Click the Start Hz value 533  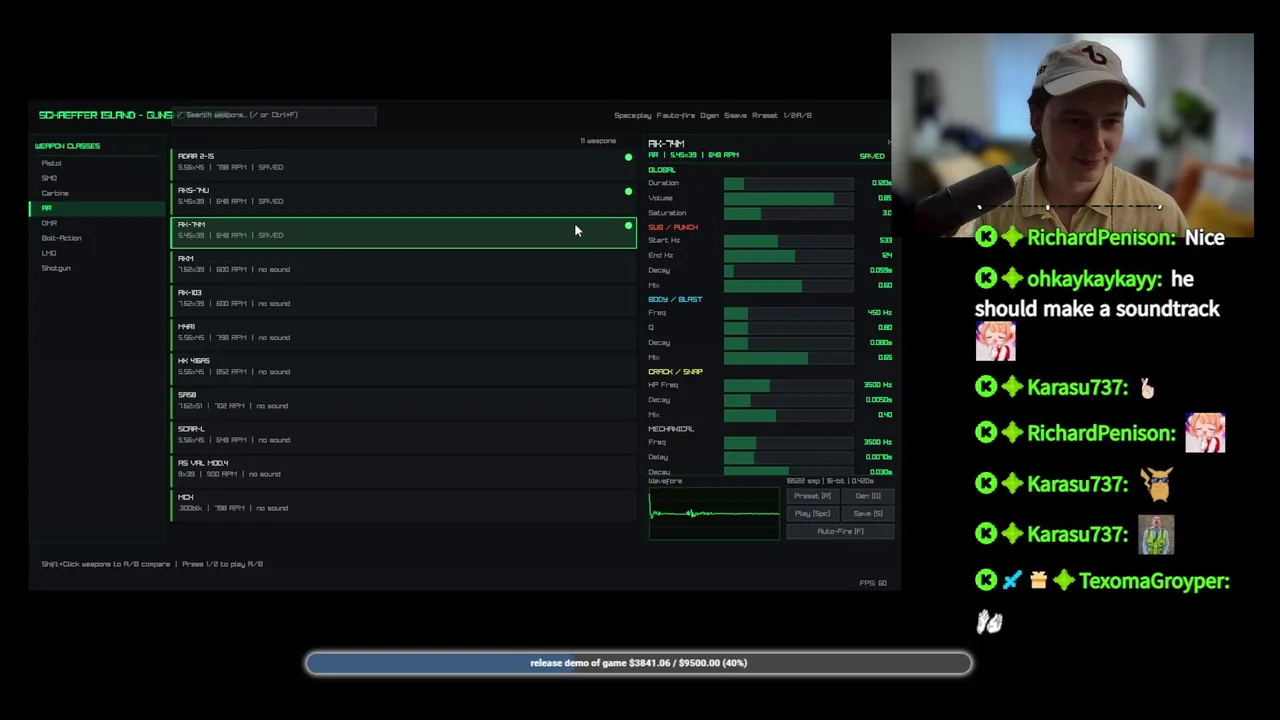[885, 241]
